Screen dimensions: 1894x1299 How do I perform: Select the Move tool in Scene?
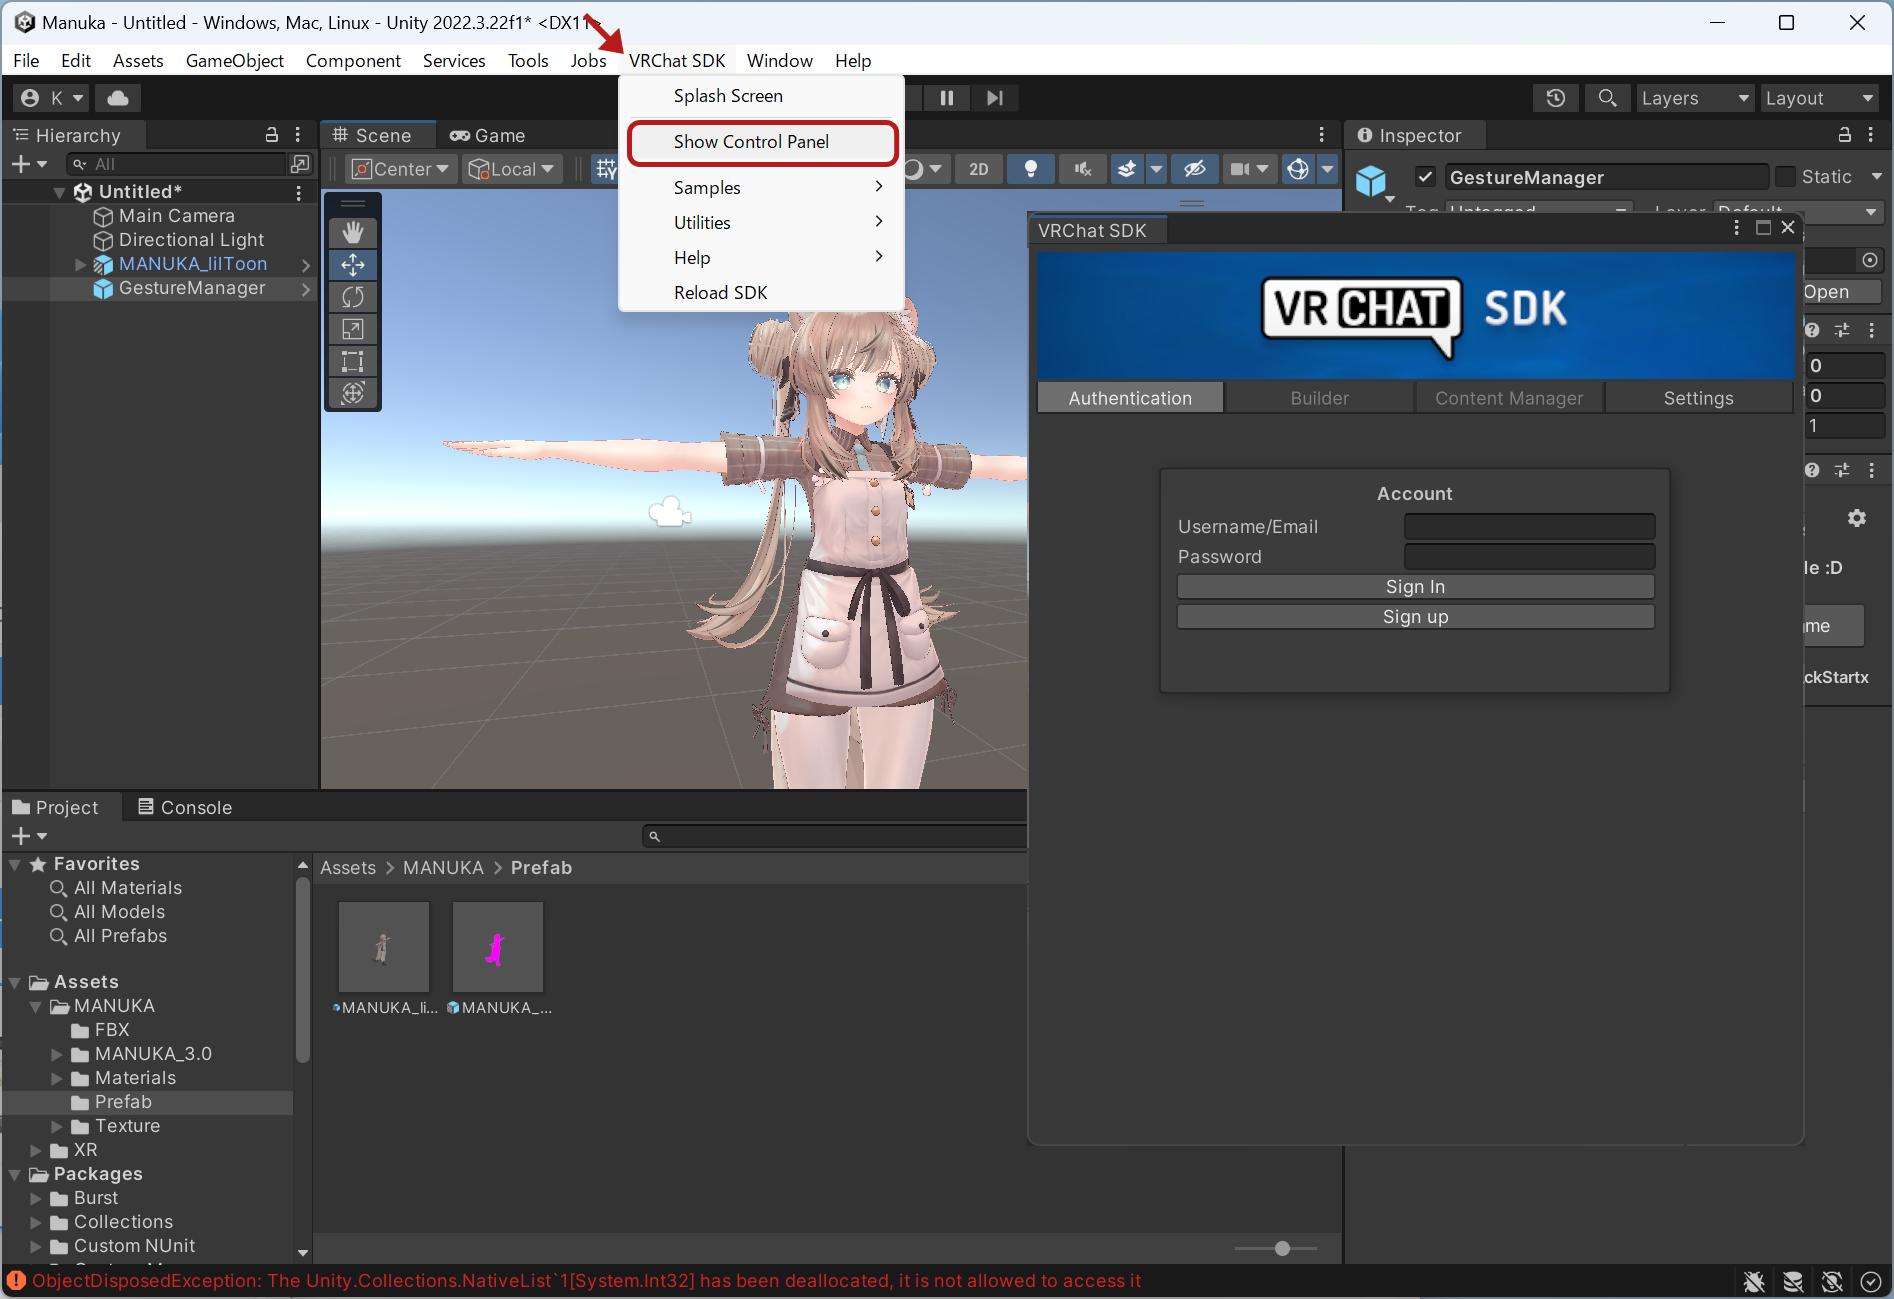tap(353, 265)
